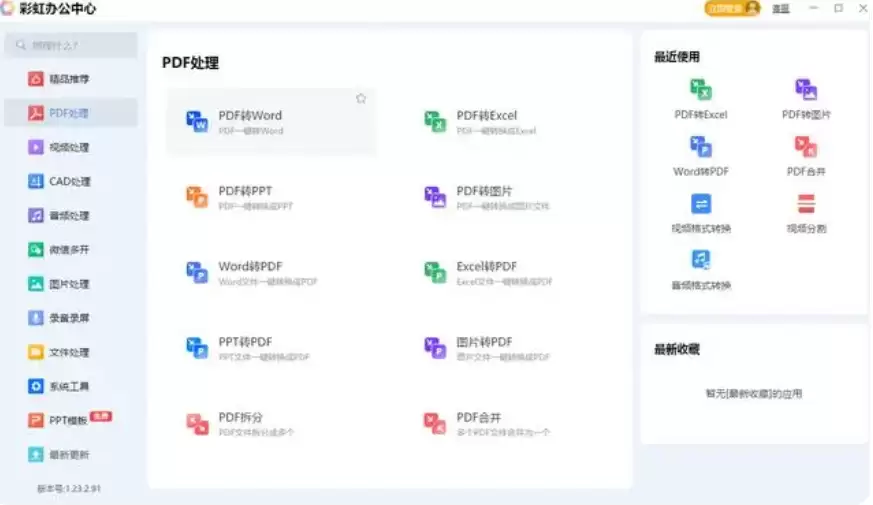Launch the PPT转PDF tool card
The height and width of the screenshot is (505, 873).
click(x=271, y=348)
